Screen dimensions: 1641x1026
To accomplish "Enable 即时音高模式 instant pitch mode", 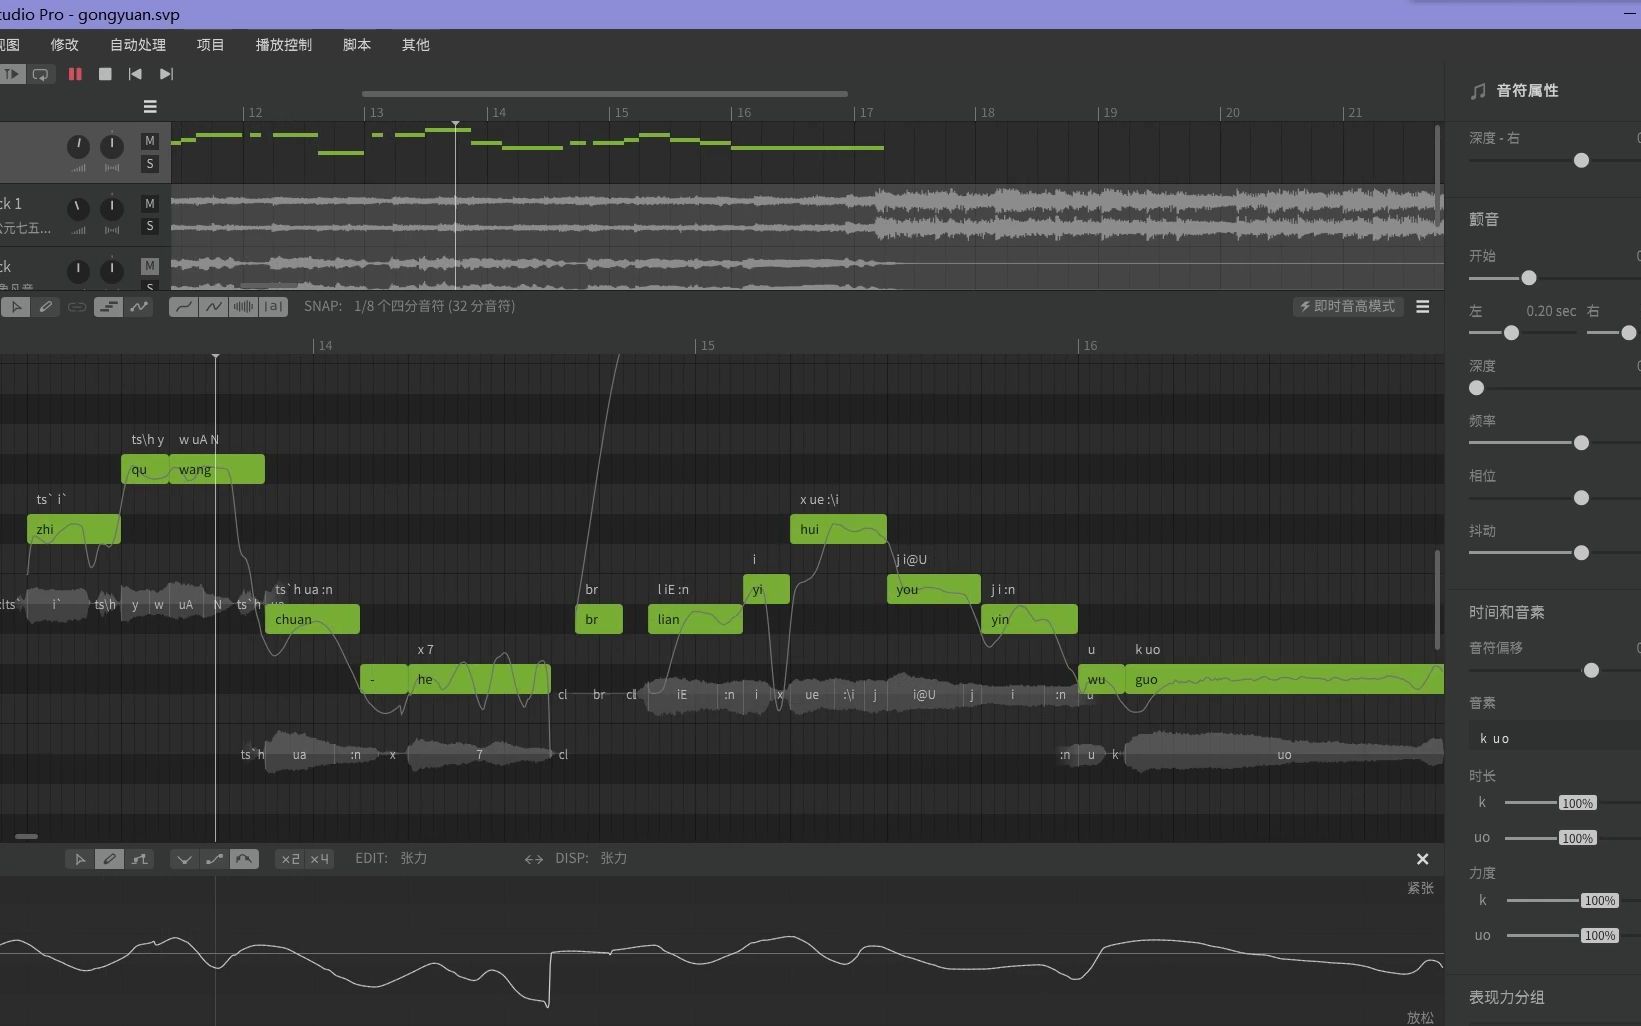I will click(x=1348, y=306).
